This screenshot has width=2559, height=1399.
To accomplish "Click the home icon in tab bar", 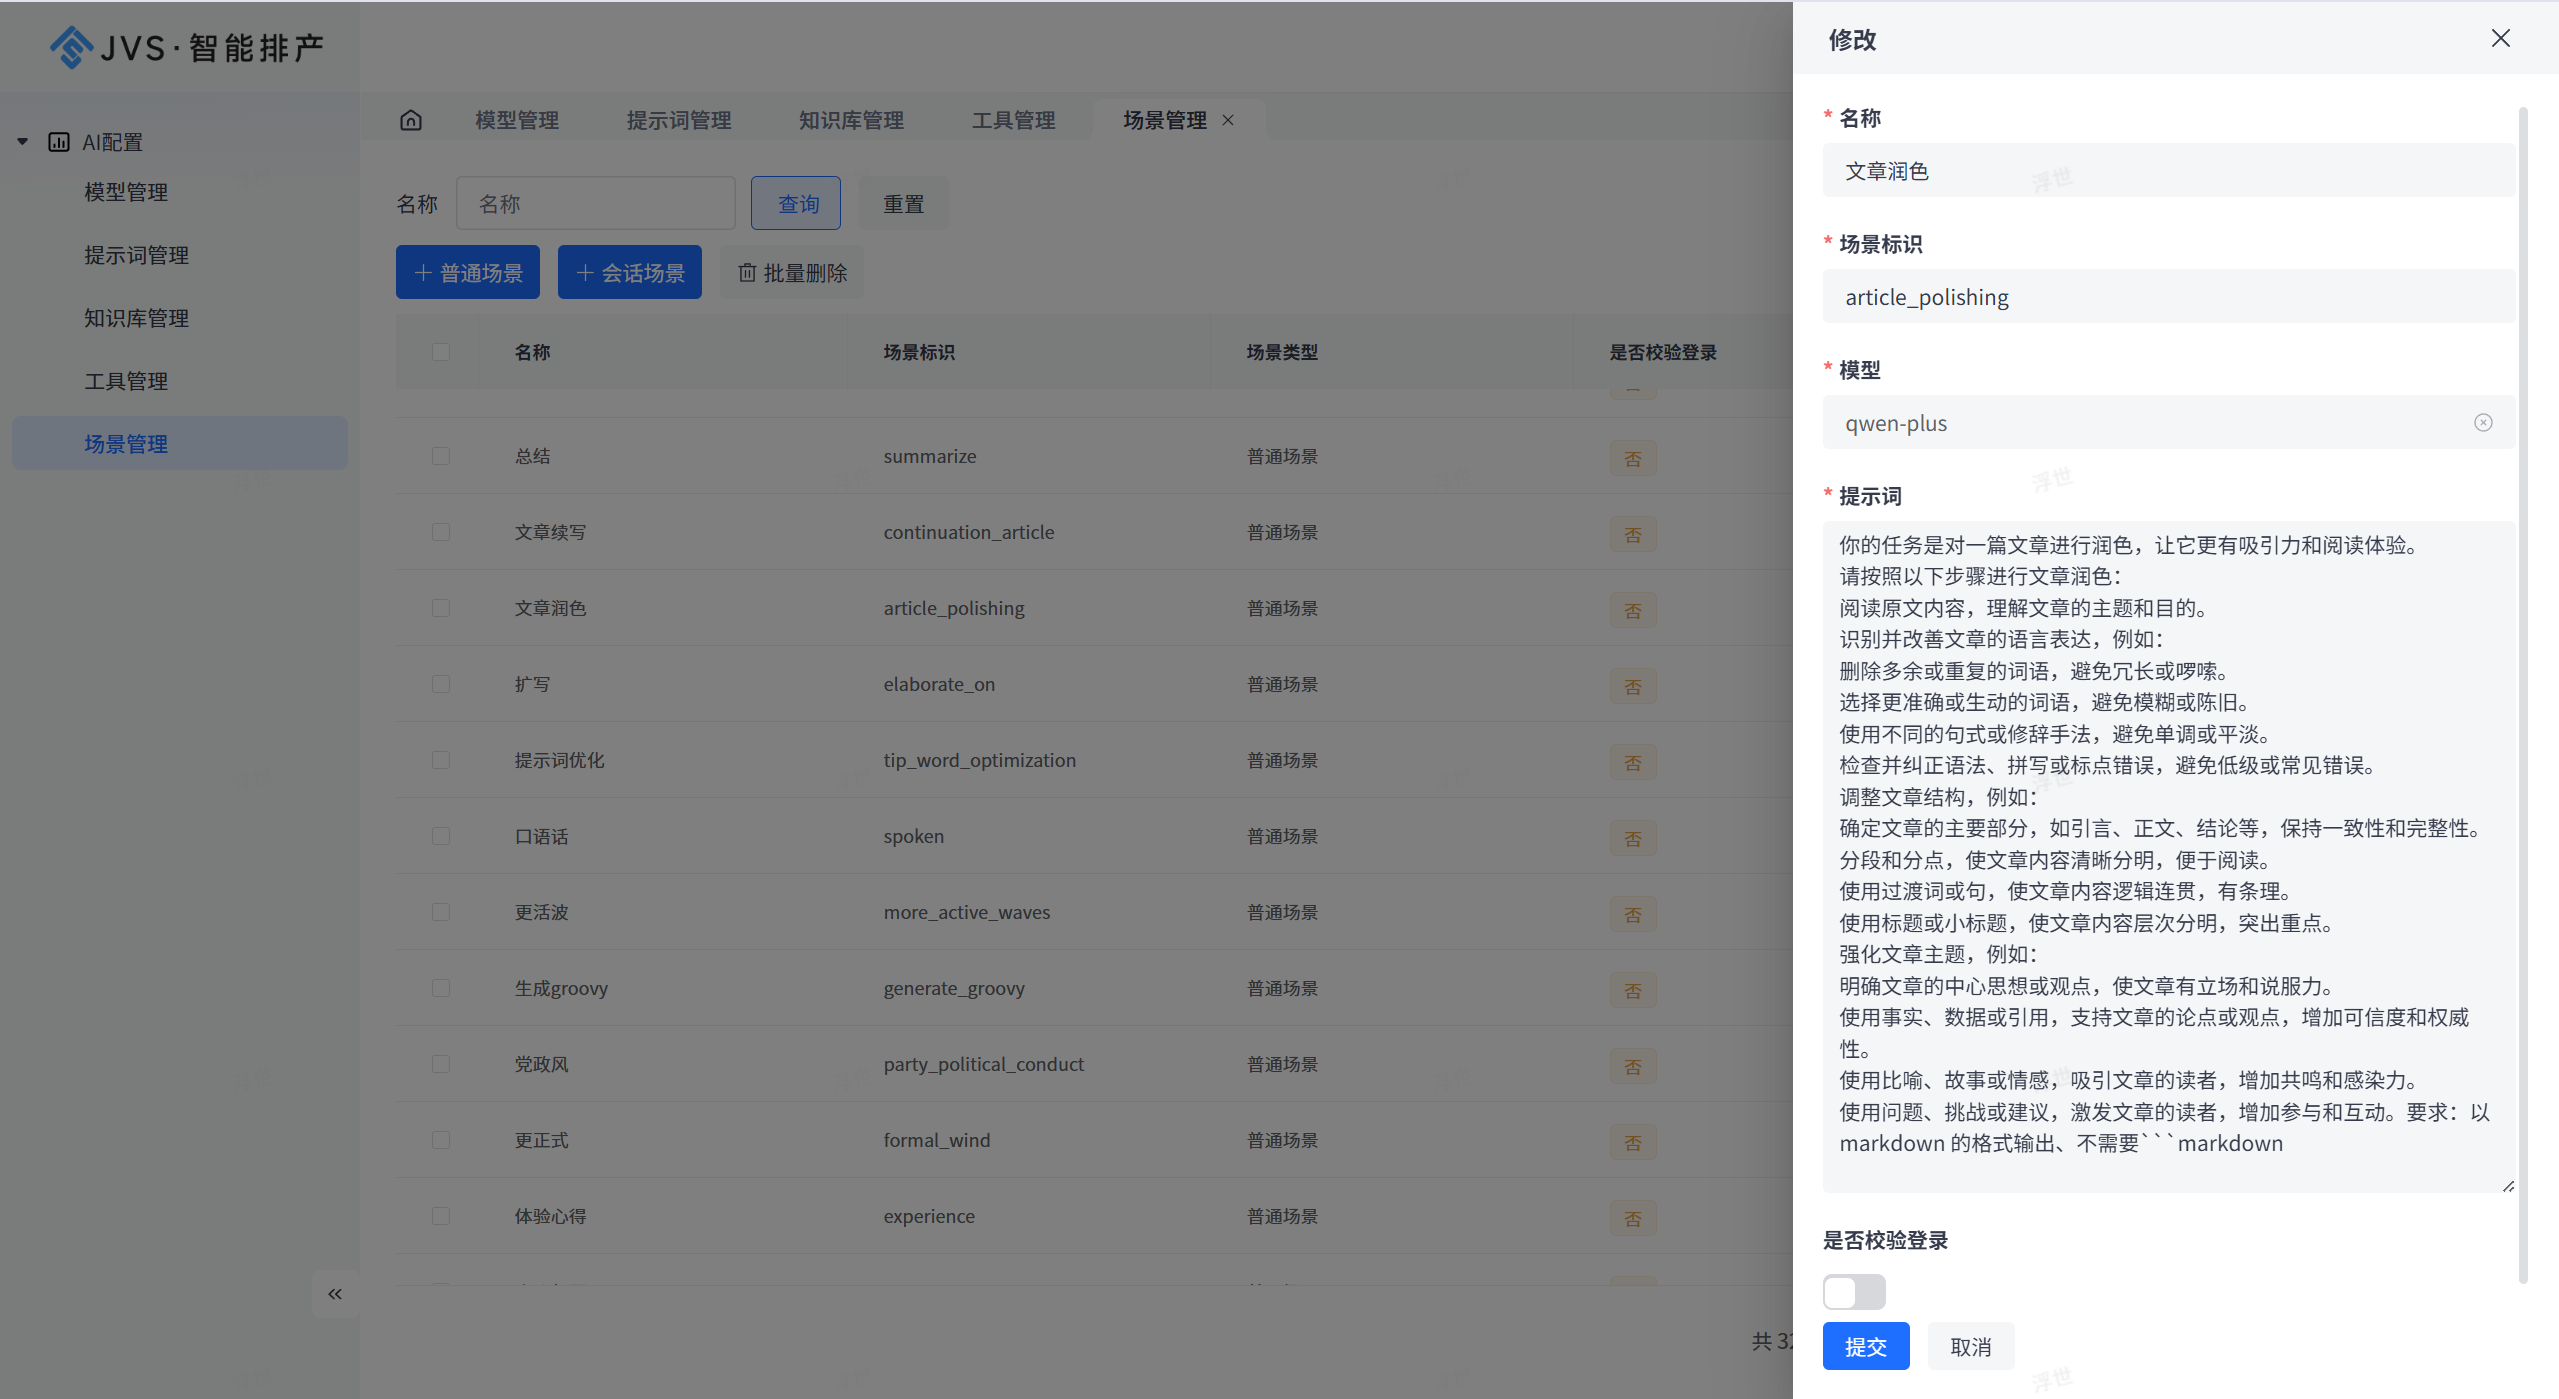I will tap(411, 120).
